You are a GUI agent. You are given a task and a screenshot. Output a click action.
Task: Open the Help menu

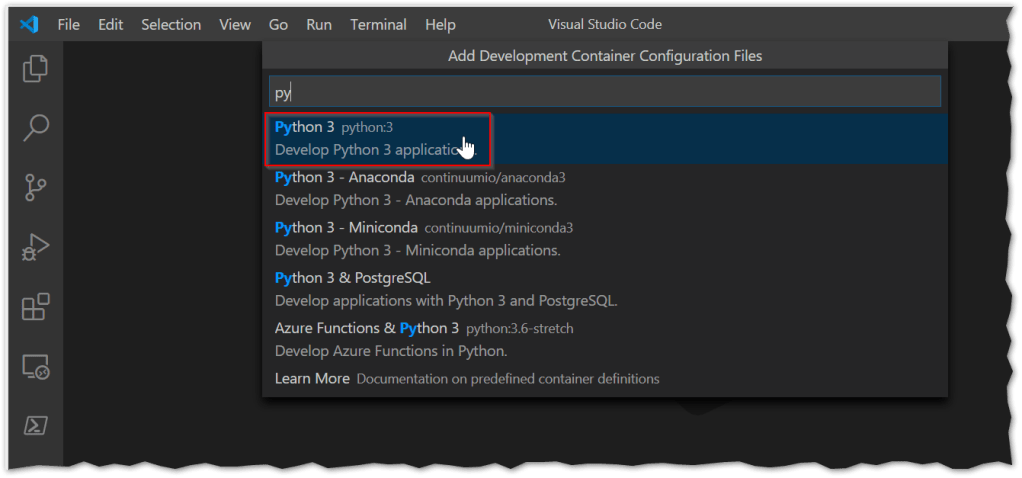(x=440, y=24)
